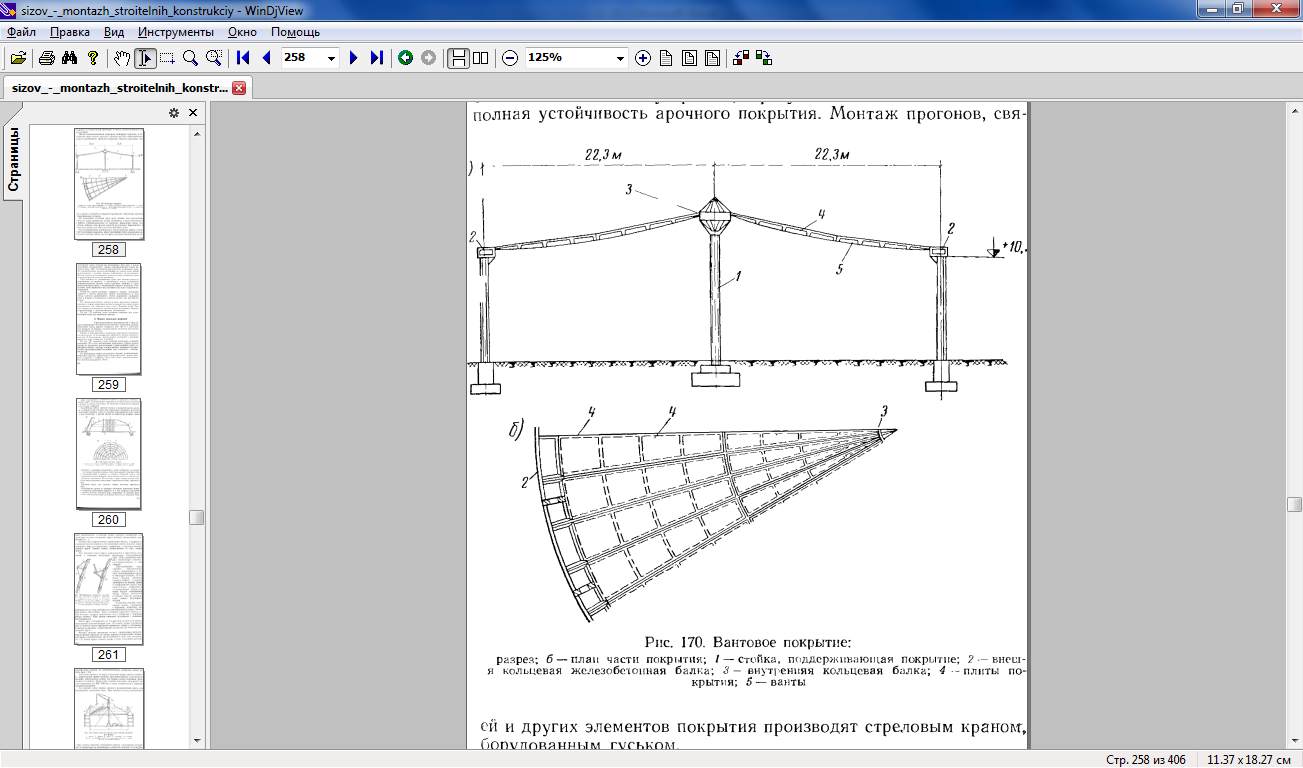The image size is (1303, 768).
Task: Close the document tab with red X
Action: point(239,88)
